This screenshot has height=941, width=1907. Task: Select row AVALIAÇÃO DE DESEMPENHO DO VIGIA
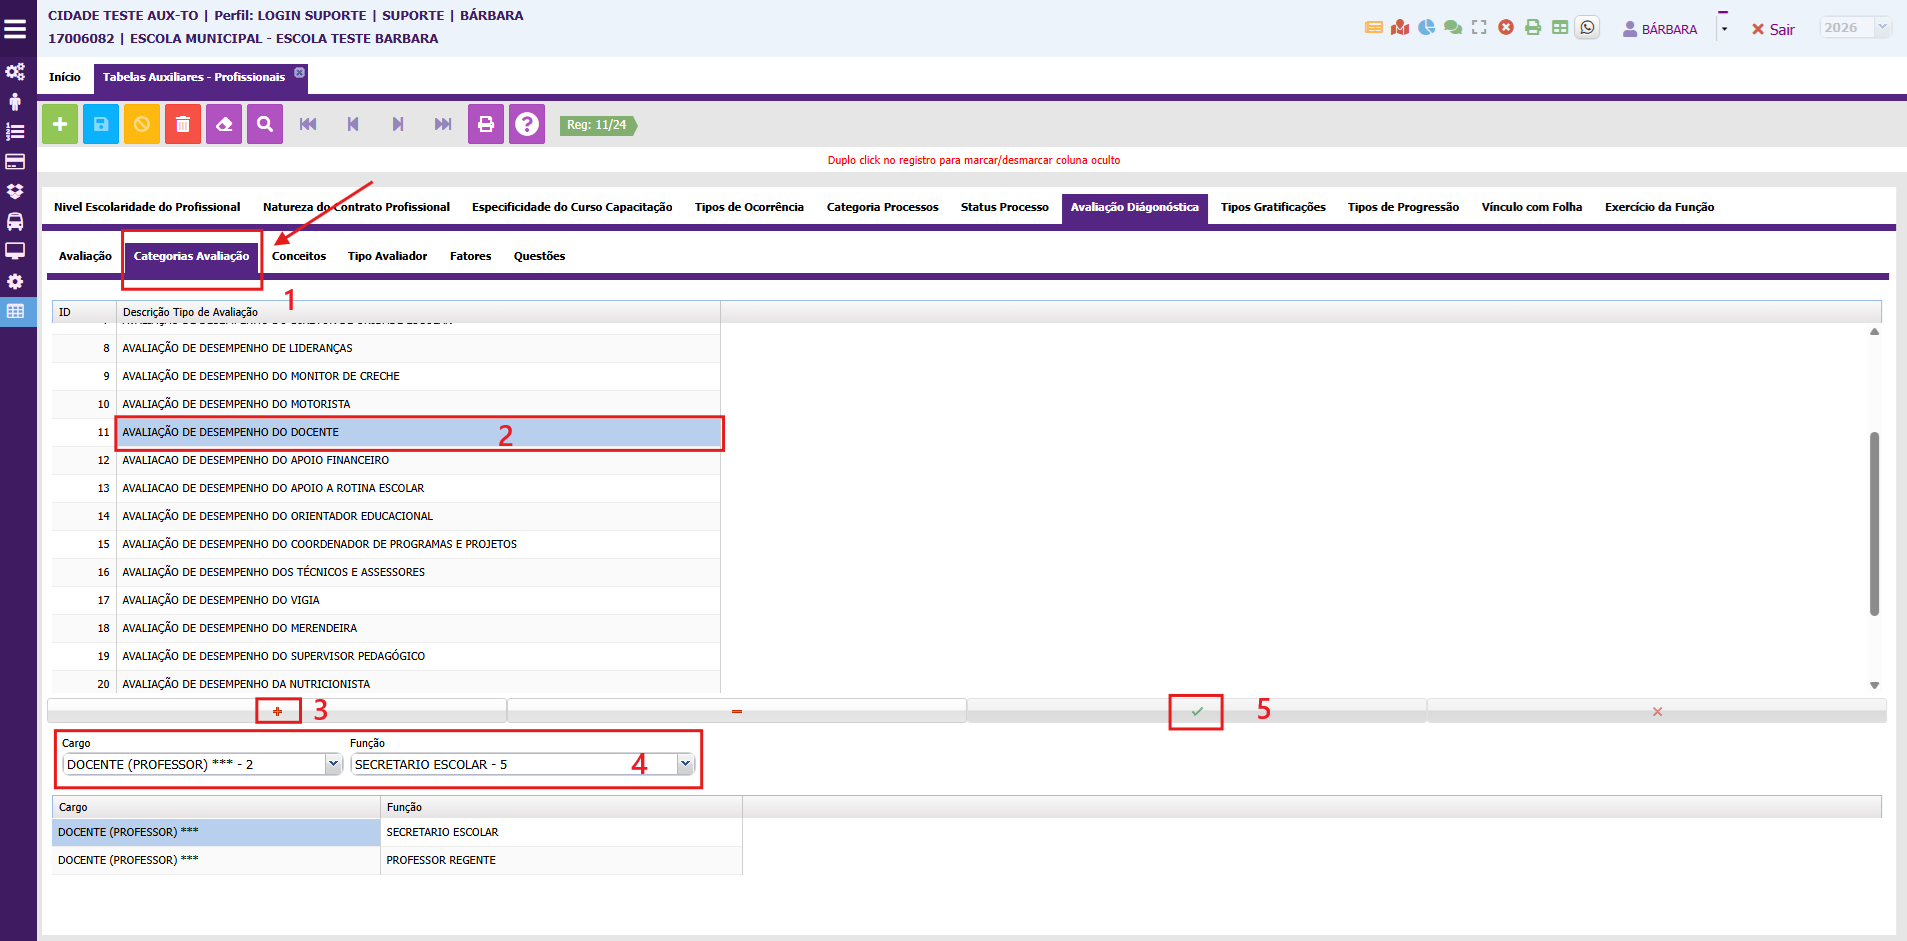pyautogui.click(x=221, y=600)
